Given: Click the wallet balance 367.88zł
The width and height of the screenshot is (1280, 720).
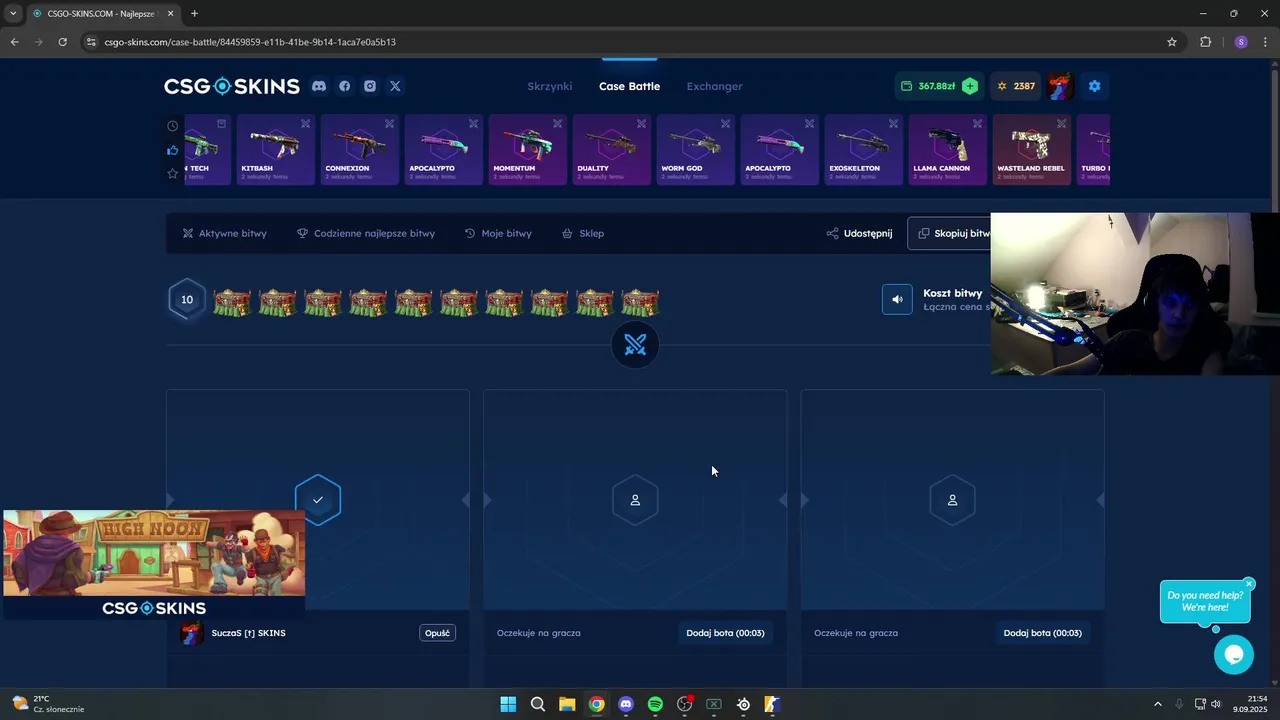Looking at the screenshot, I should click(928, 86).
